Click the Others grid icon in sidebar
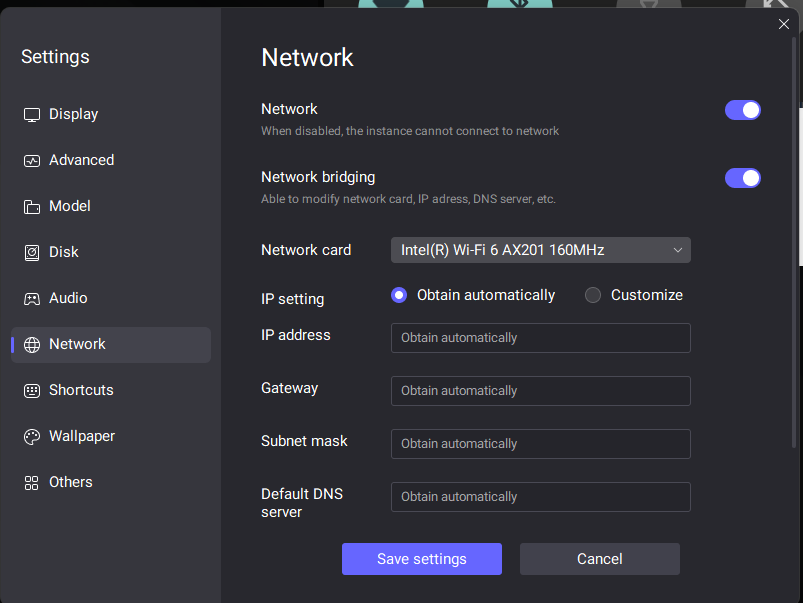This screenshot has height=603, width=803. (x=32, y=483)
